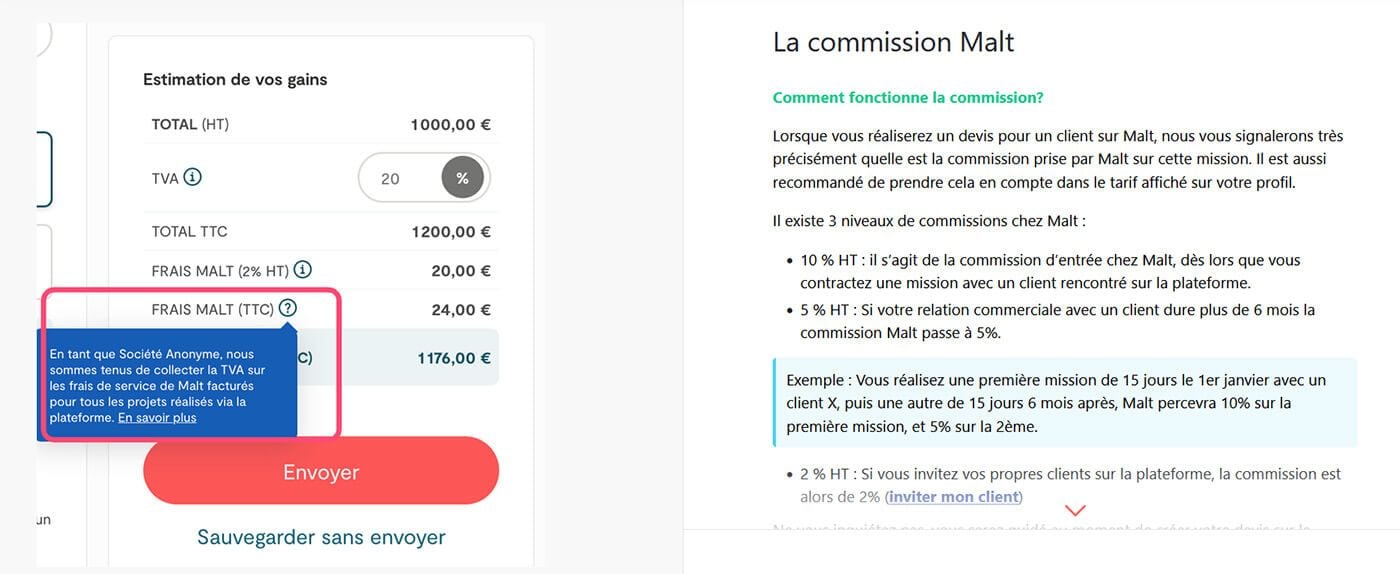
Task: Click the info icon next to TVA
Action: point(193,177)
